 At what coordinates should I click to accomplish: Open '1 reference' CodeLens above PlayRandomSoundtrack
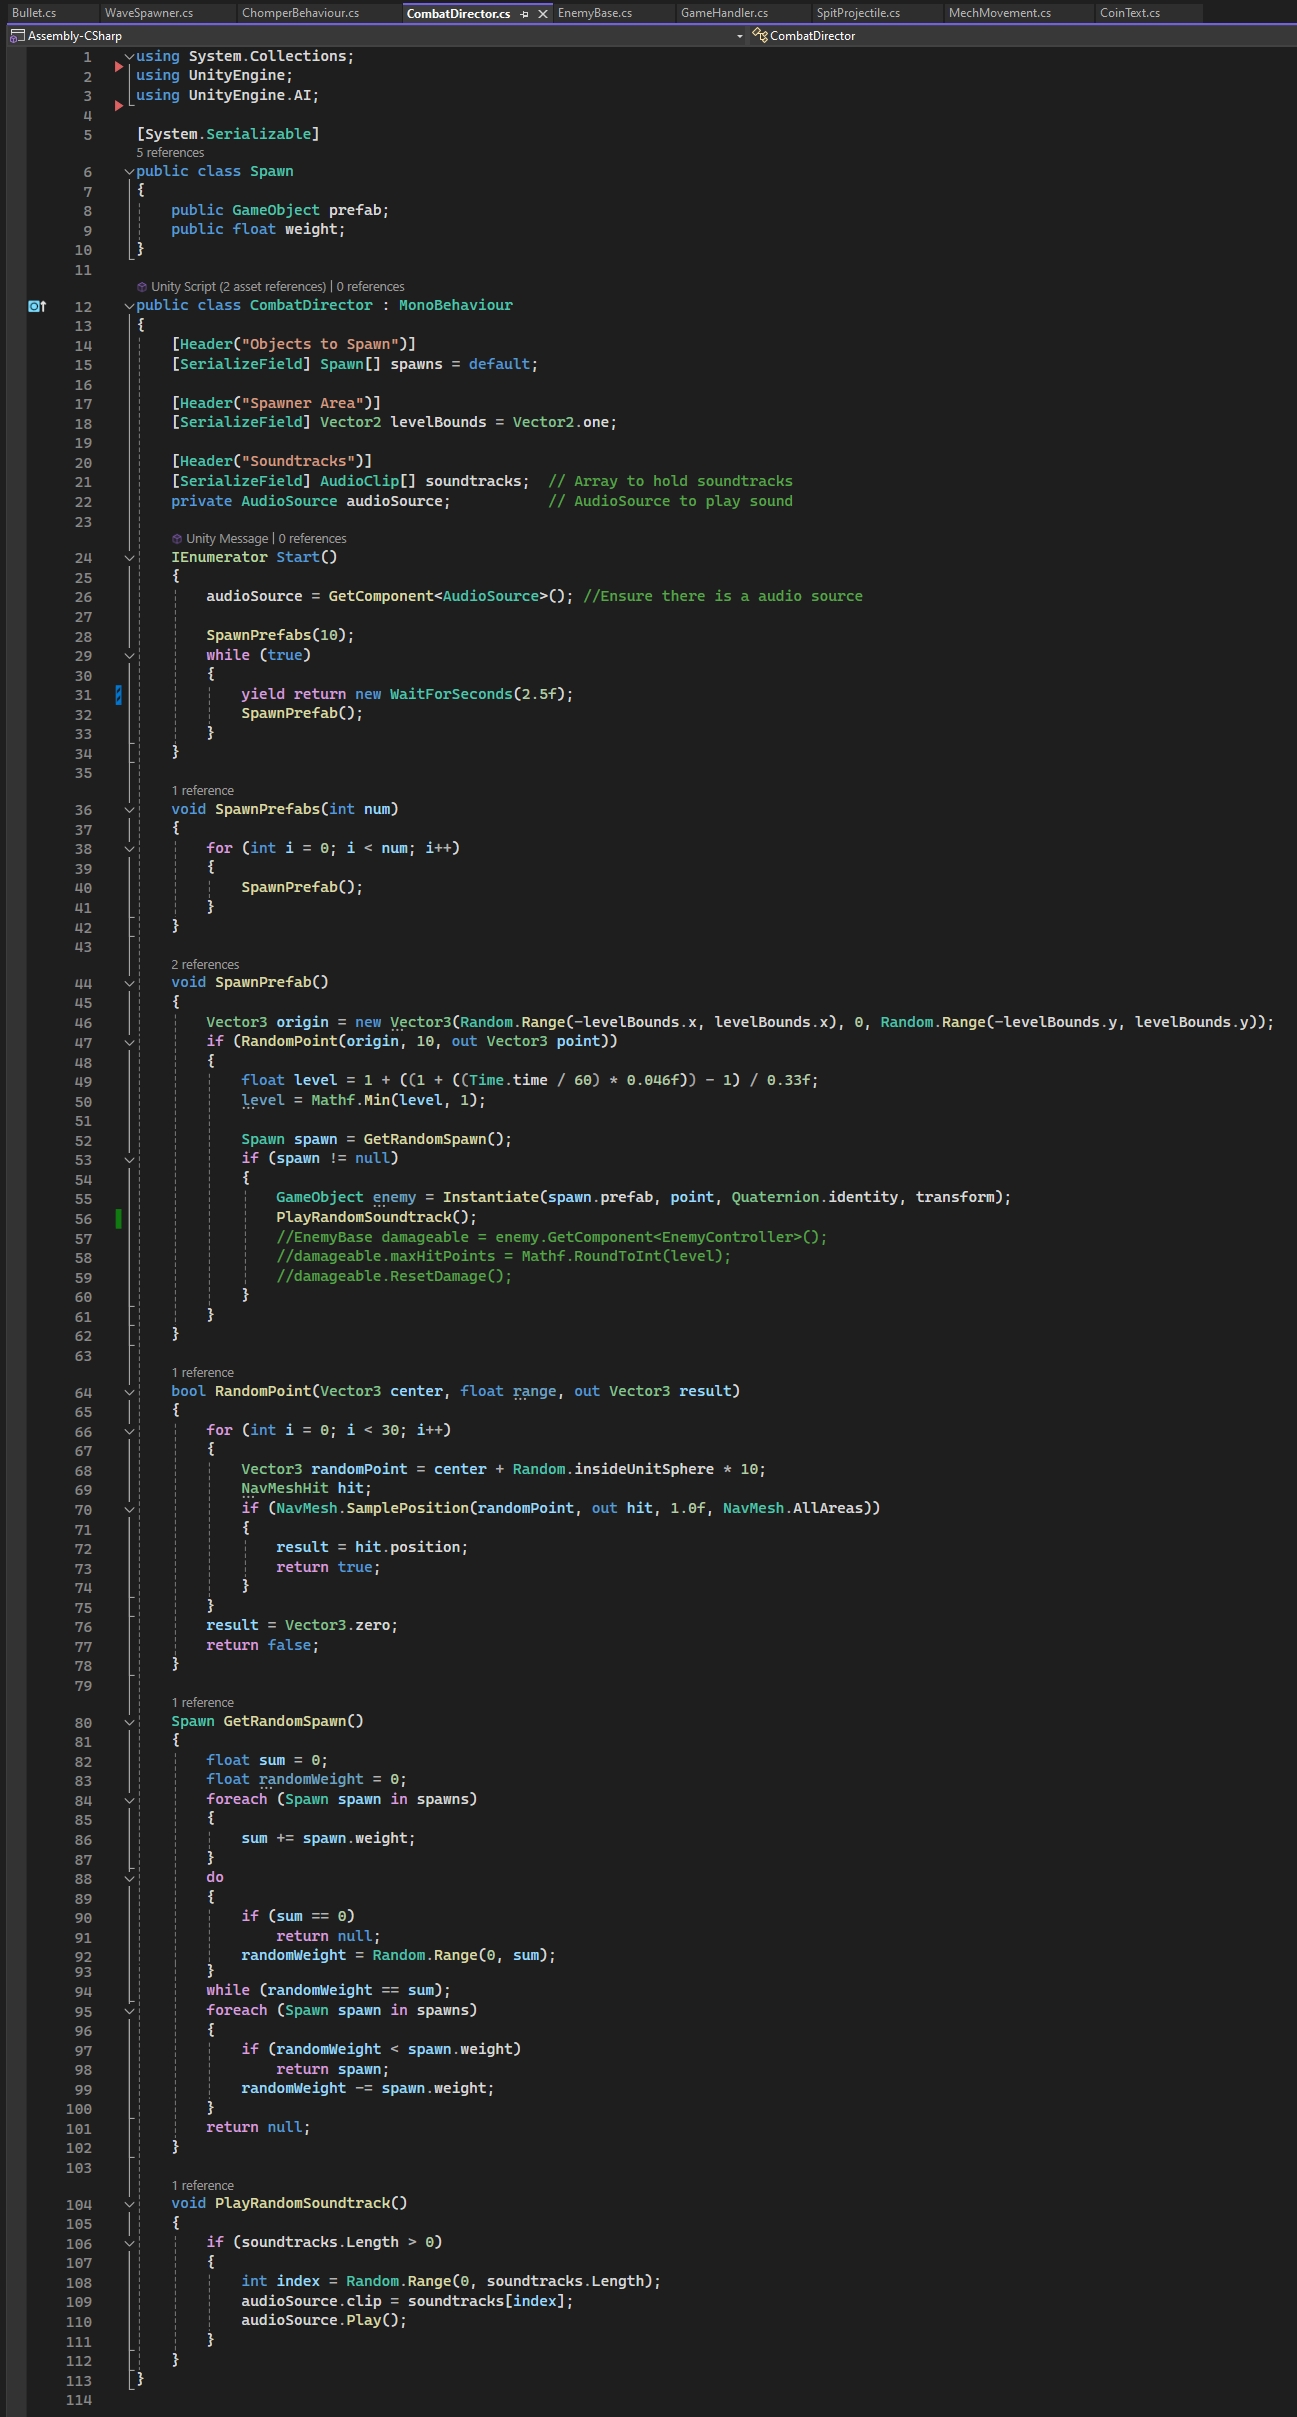pos(202,2186)
